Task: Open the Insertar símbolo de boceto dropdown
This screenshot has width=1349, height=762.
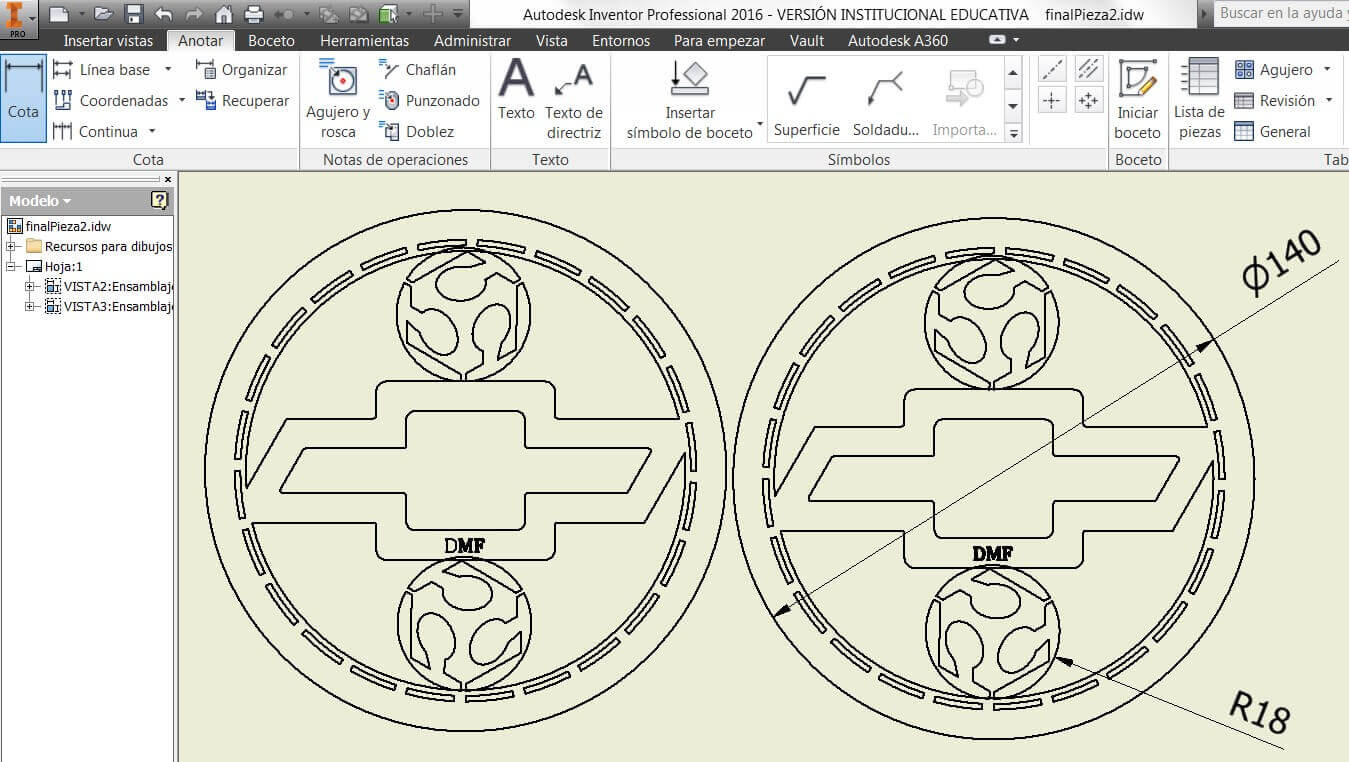Action: 760,127
